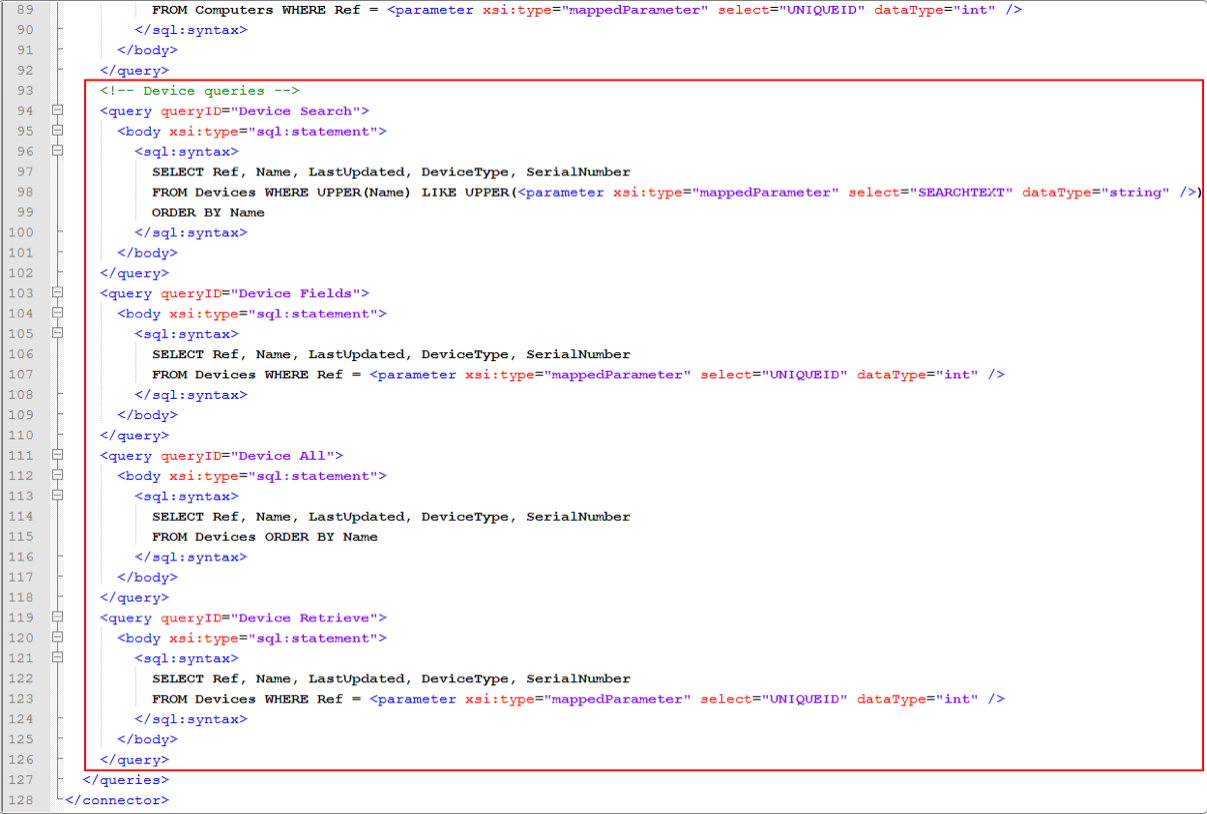
Task: Collapse the sql:syntax fold on line 121
Action: tap(58, 658)
